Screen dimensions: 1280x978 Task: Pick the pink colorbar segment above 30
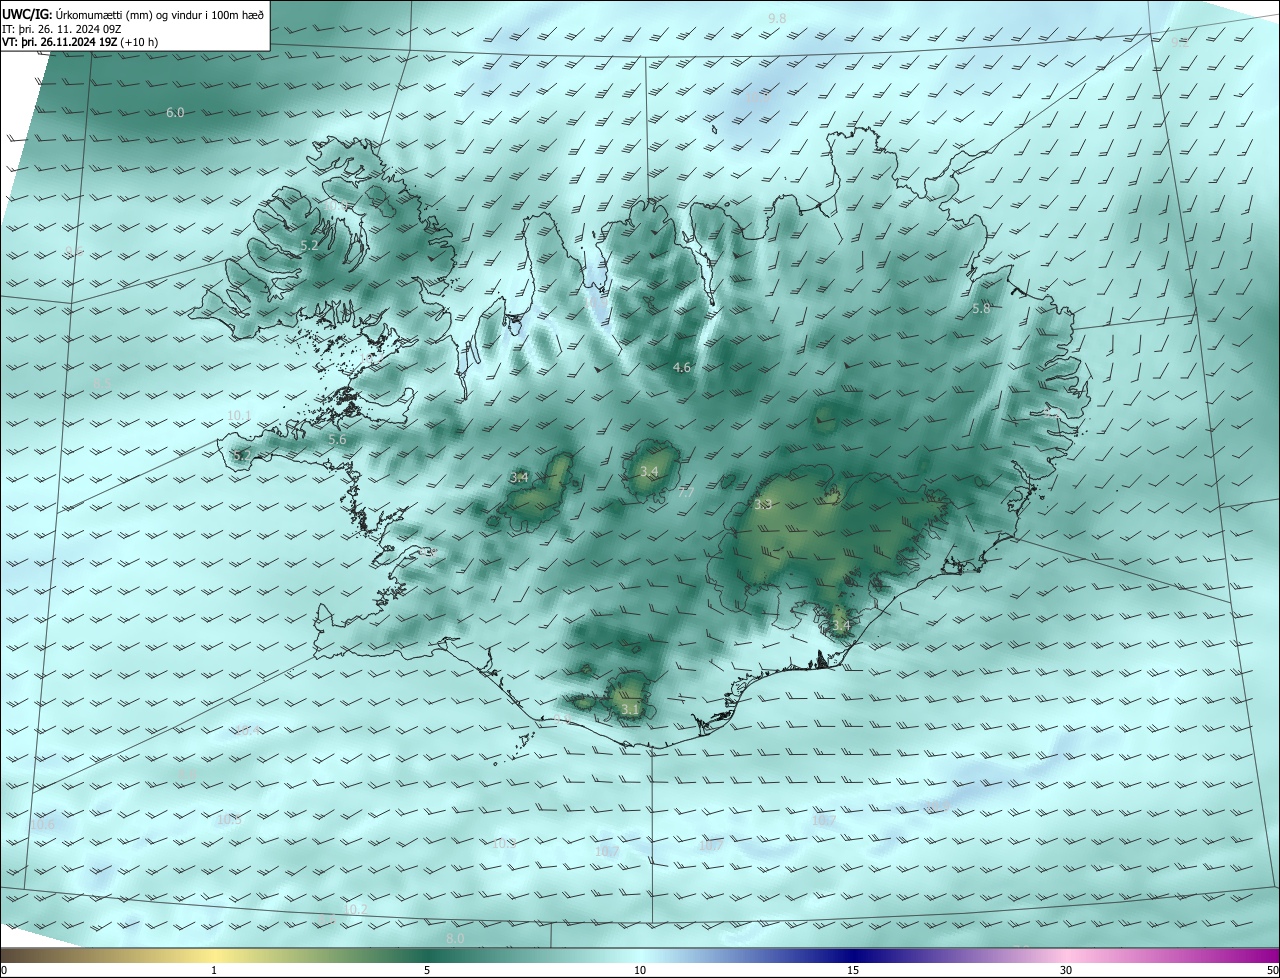coord(1066,955)
